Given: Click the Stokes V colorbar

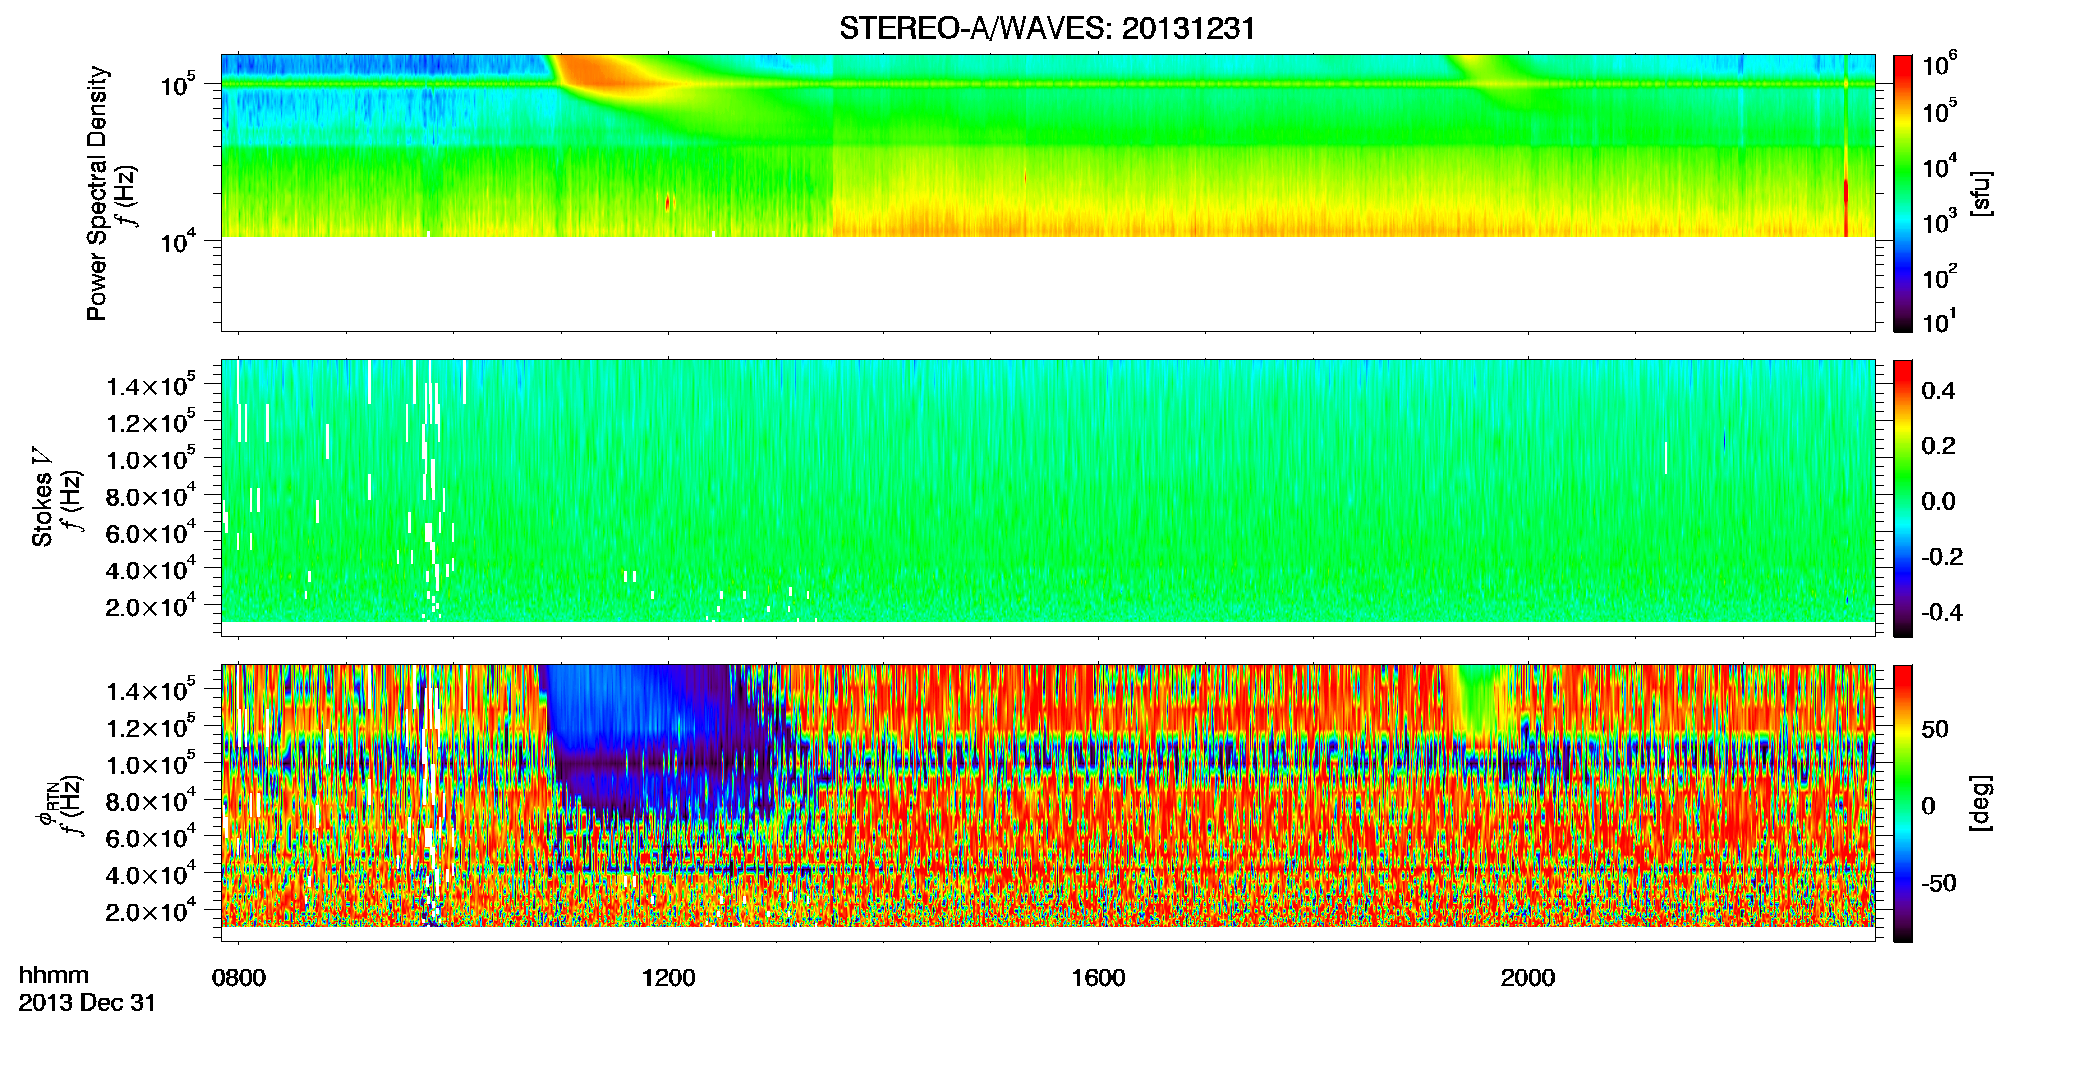Looking at the screenshot, I should (1903, 498).
